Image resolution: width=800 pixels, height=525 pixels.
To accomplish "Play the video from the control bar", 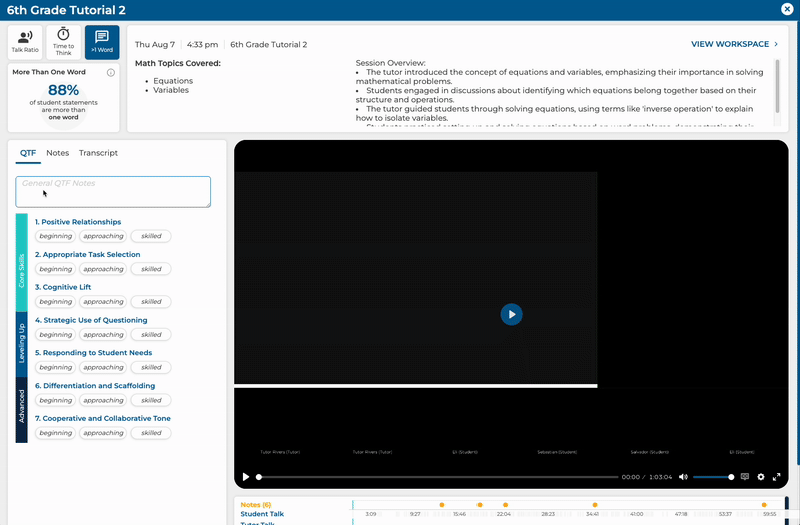I will coord(246,477).
